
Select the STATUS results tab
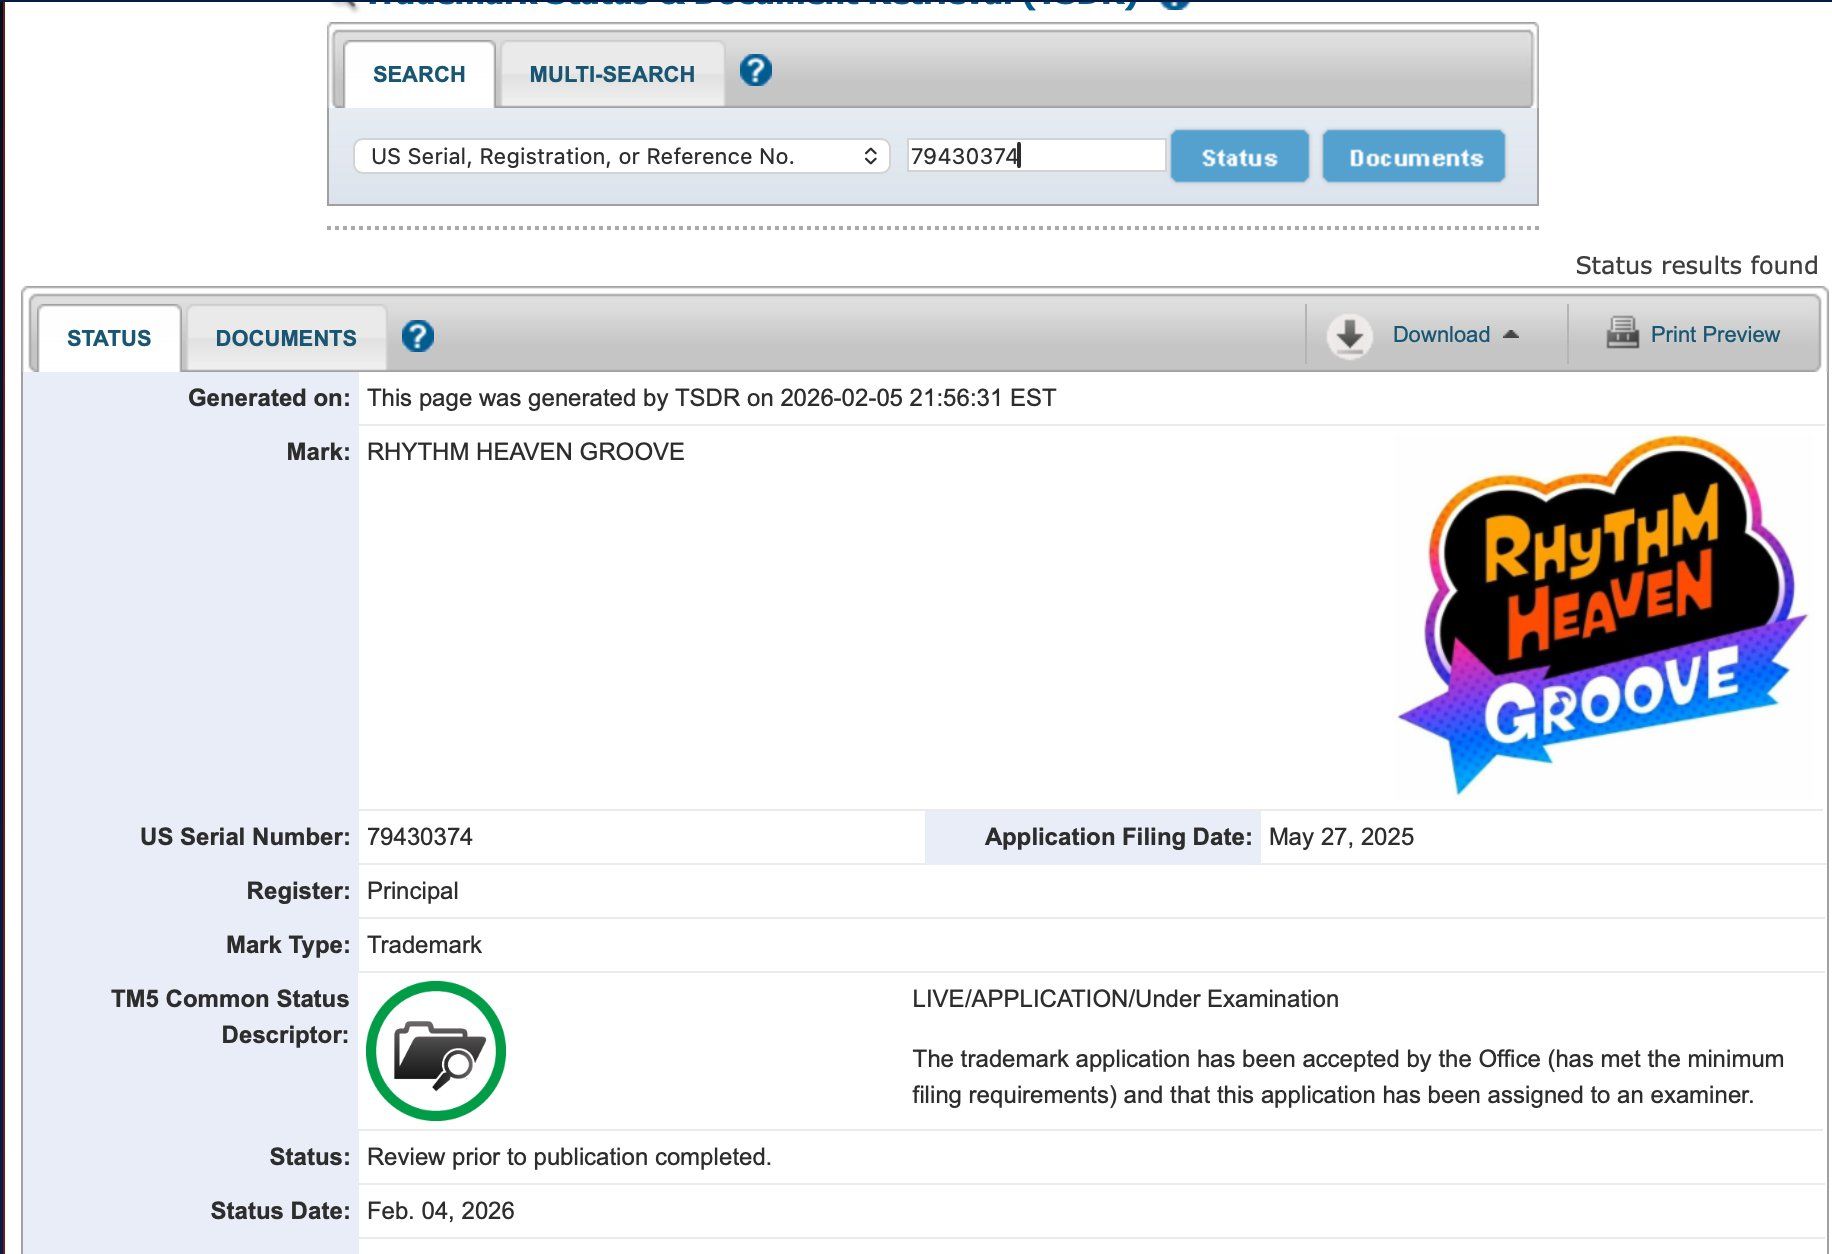(x=109, y=338)
